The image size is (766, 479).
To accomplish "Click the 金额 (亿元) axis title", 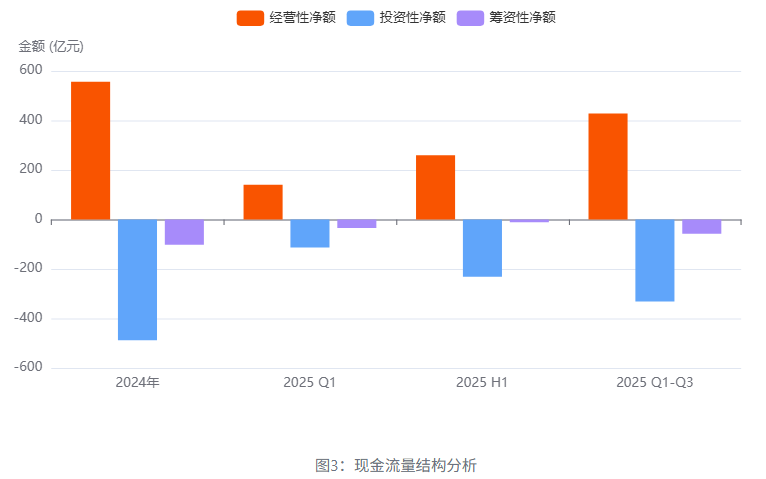I will point(51,46).
